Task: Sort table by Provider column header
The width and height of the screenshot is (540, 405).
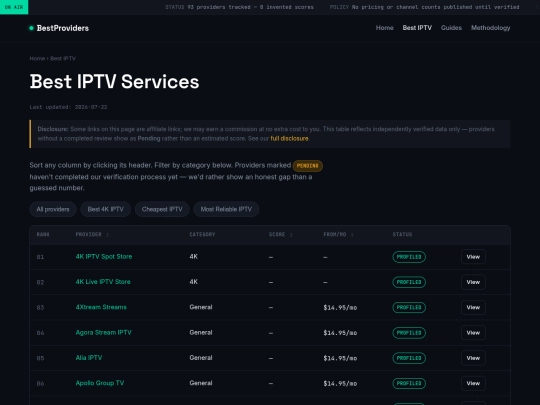Action: coord(92,235)
